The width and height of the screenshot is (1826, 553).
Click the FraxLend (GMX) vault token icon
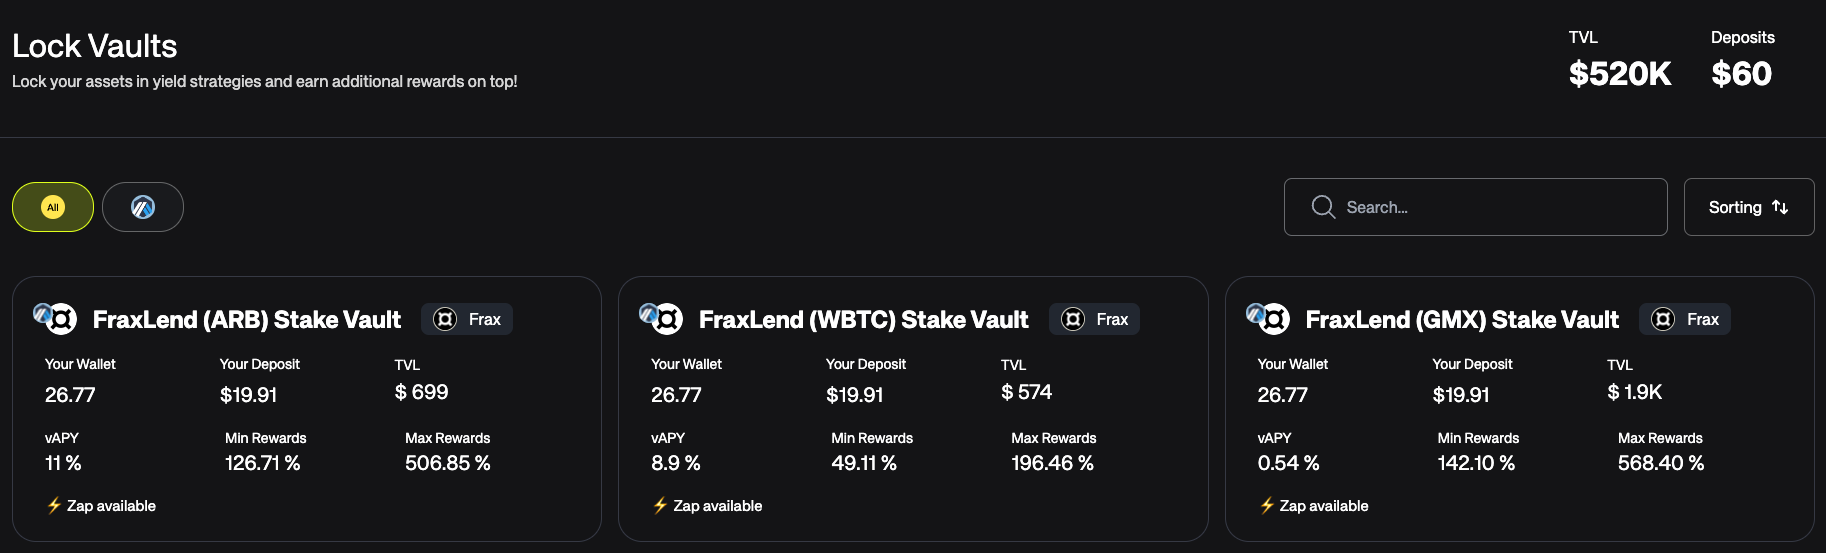pos(1269,318)
